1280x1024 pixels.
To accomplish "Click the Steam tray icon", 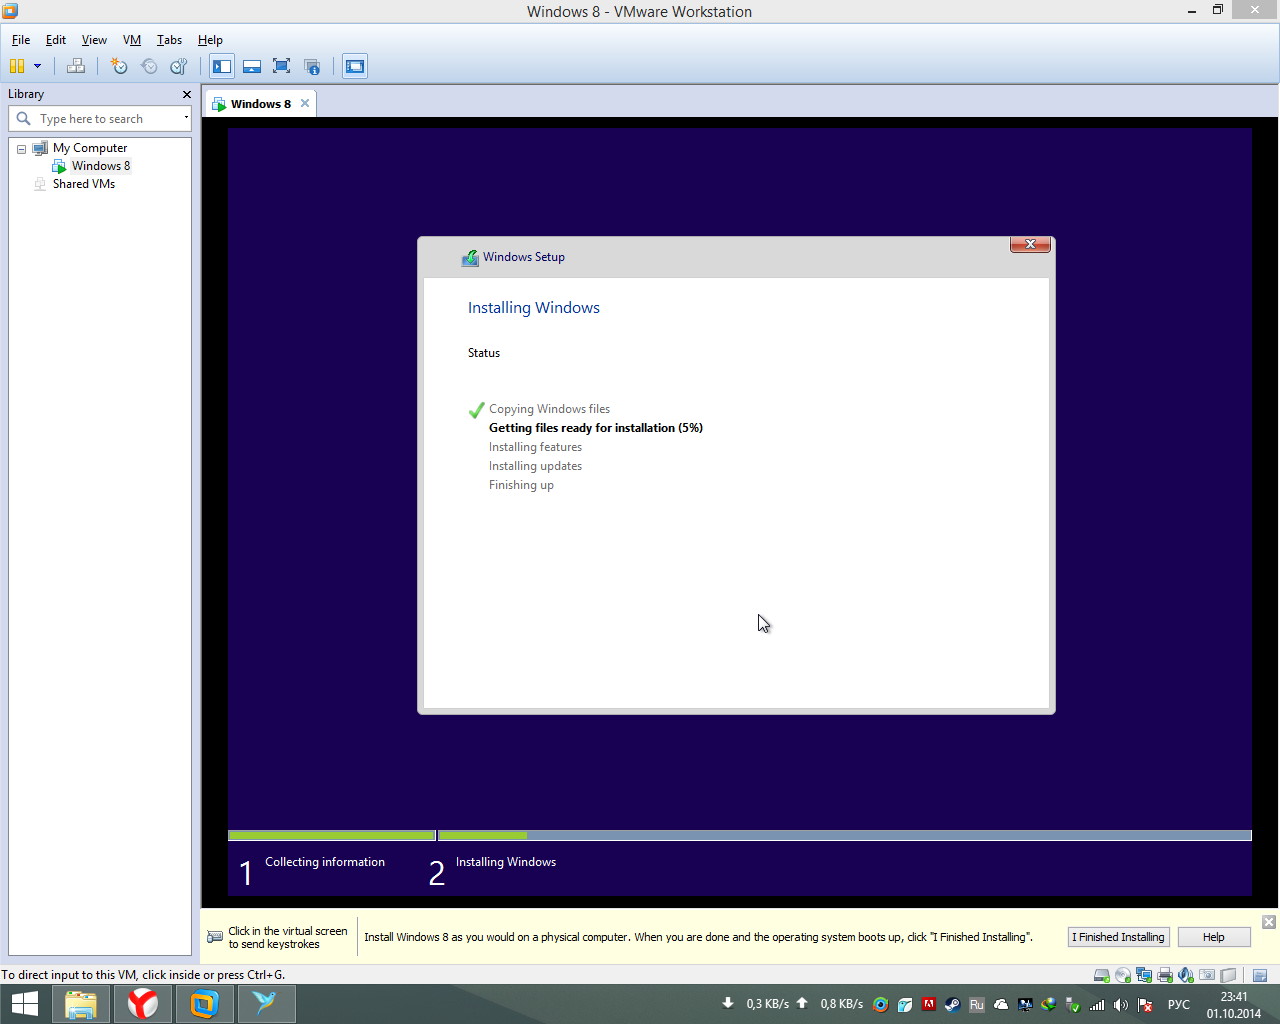I will (953, 1005).
